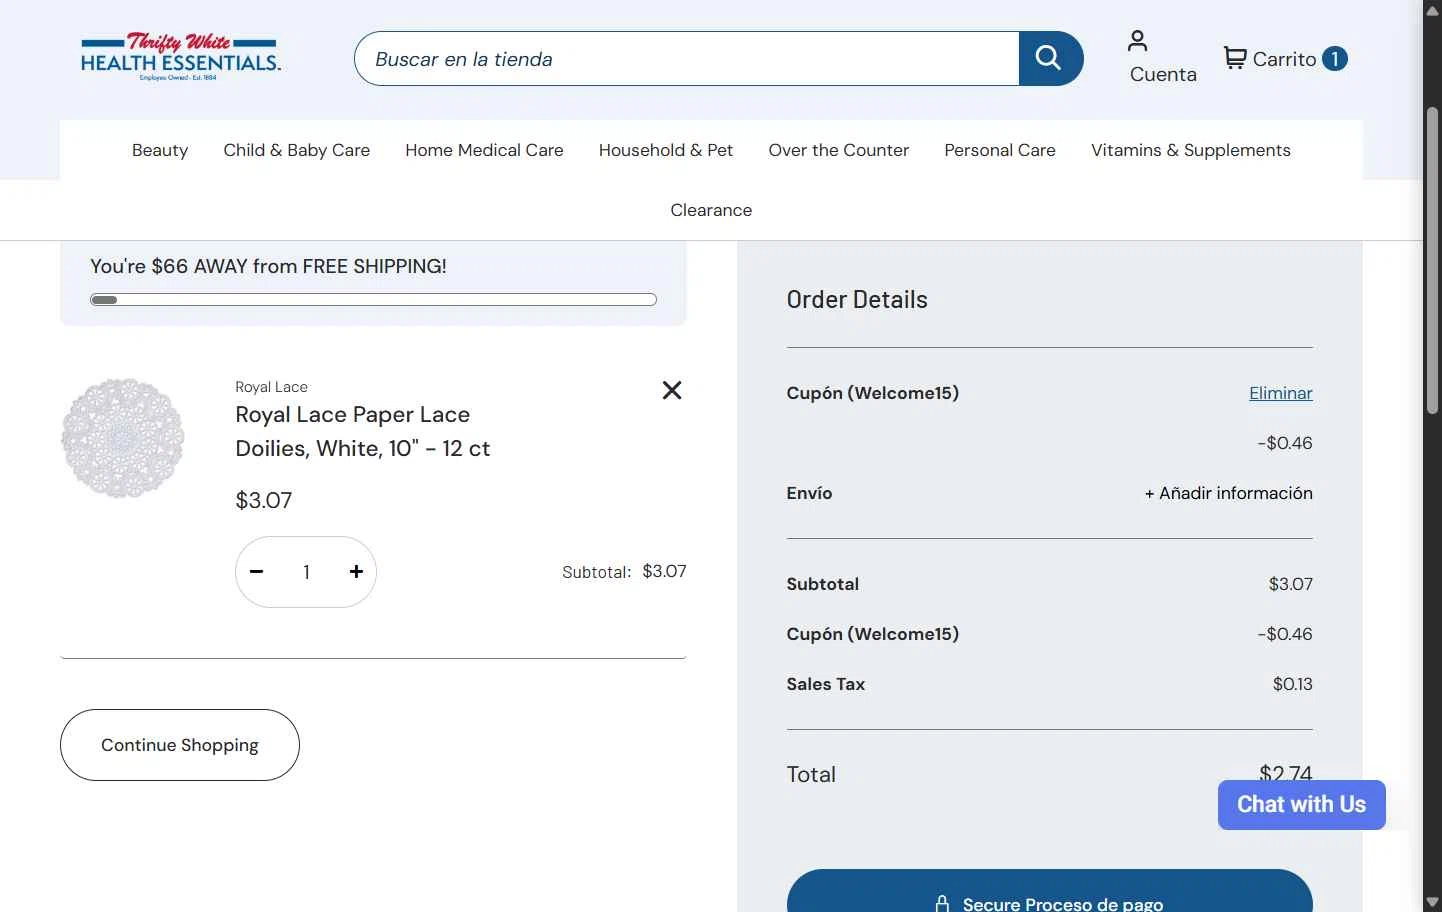1442x912 pixels.
Task: Open the Beauty menu
Action: 160,150
